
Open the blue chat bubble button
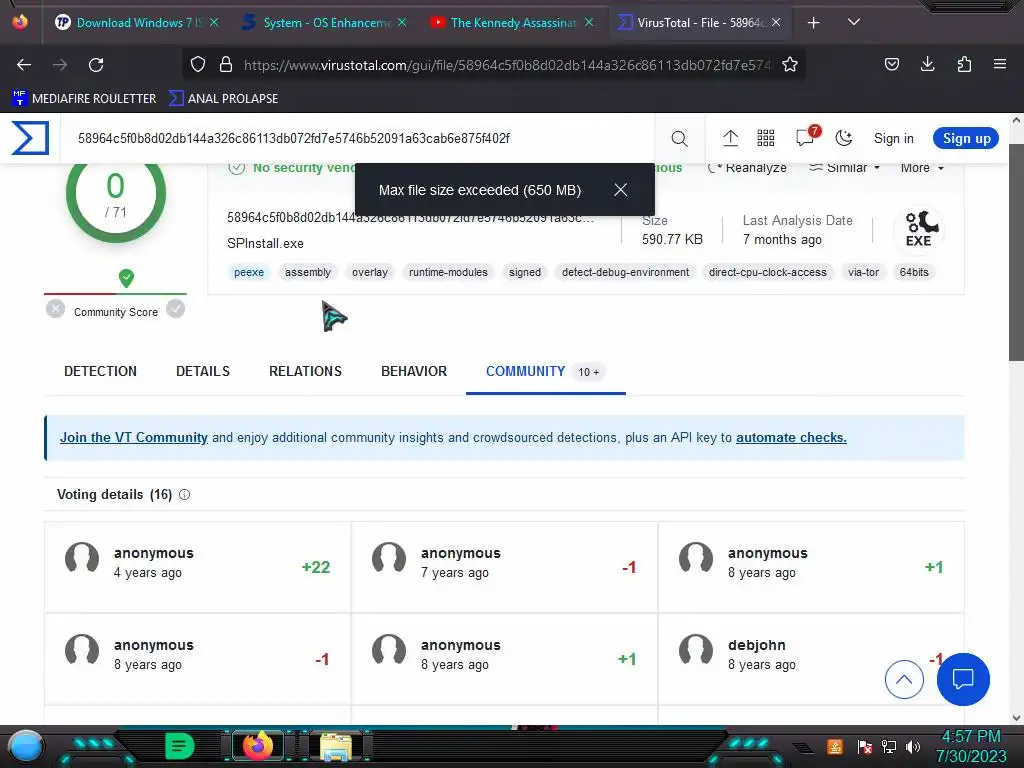(963, 679)
